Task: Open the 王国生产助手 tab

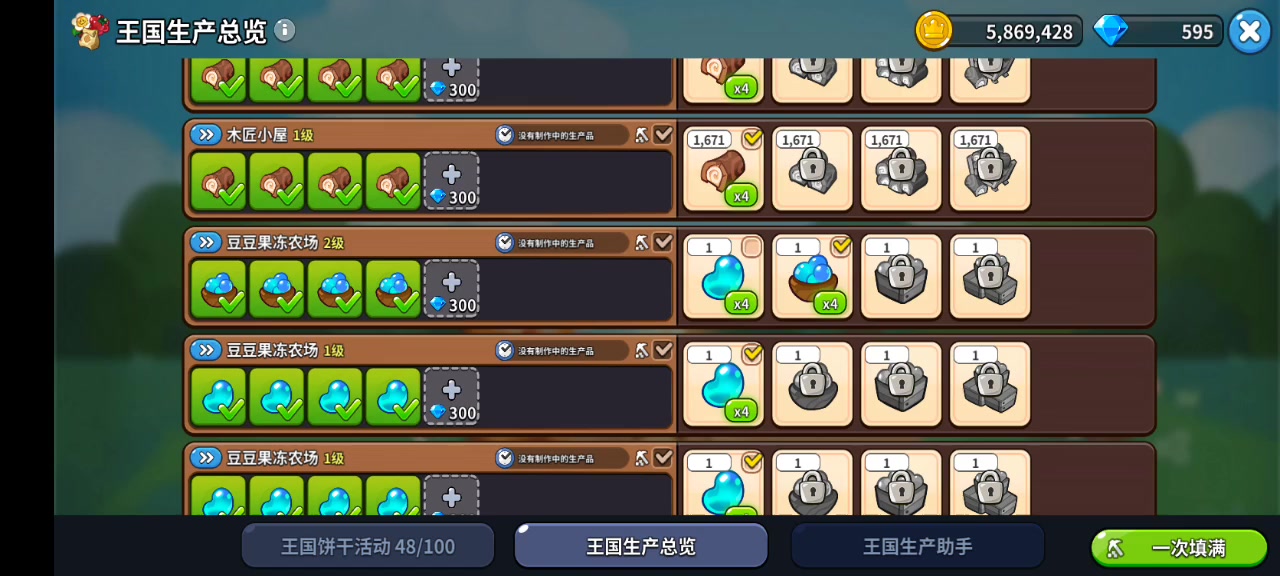Action: click(918, 546)
